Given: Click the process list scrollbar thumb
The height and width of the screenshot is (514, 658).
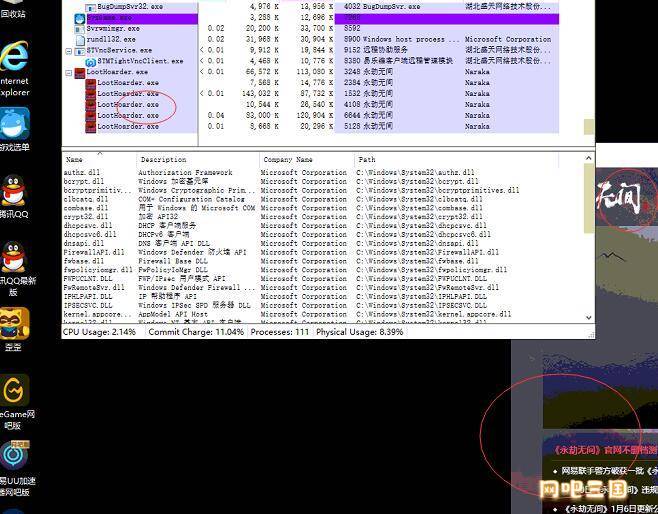Looking at the screenshot, I should click(589, 127).
